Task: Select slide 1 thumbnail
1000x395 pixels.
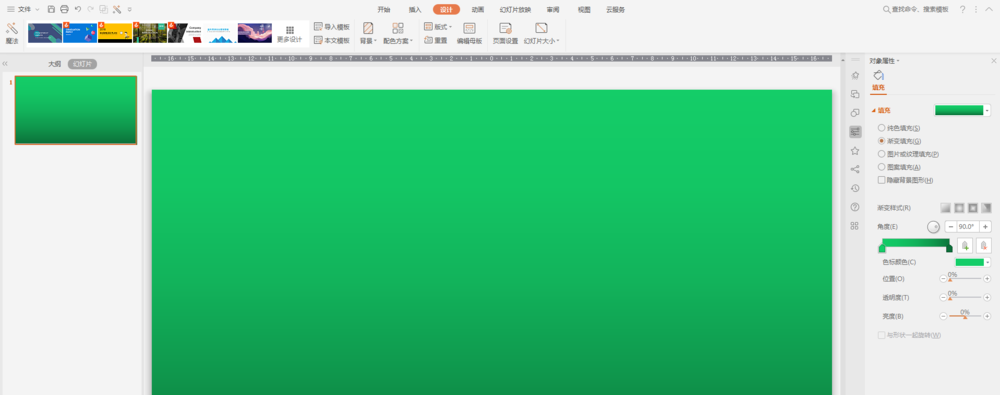Action: 76,110
